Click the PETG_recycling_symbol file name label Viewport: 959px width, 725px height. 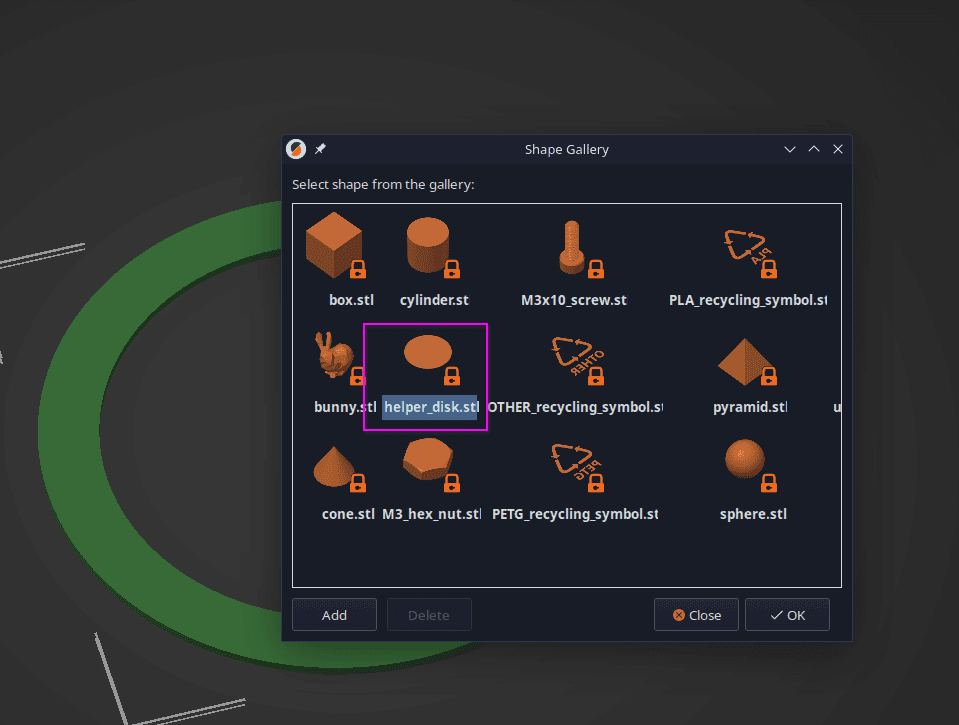tap(575, 514)
